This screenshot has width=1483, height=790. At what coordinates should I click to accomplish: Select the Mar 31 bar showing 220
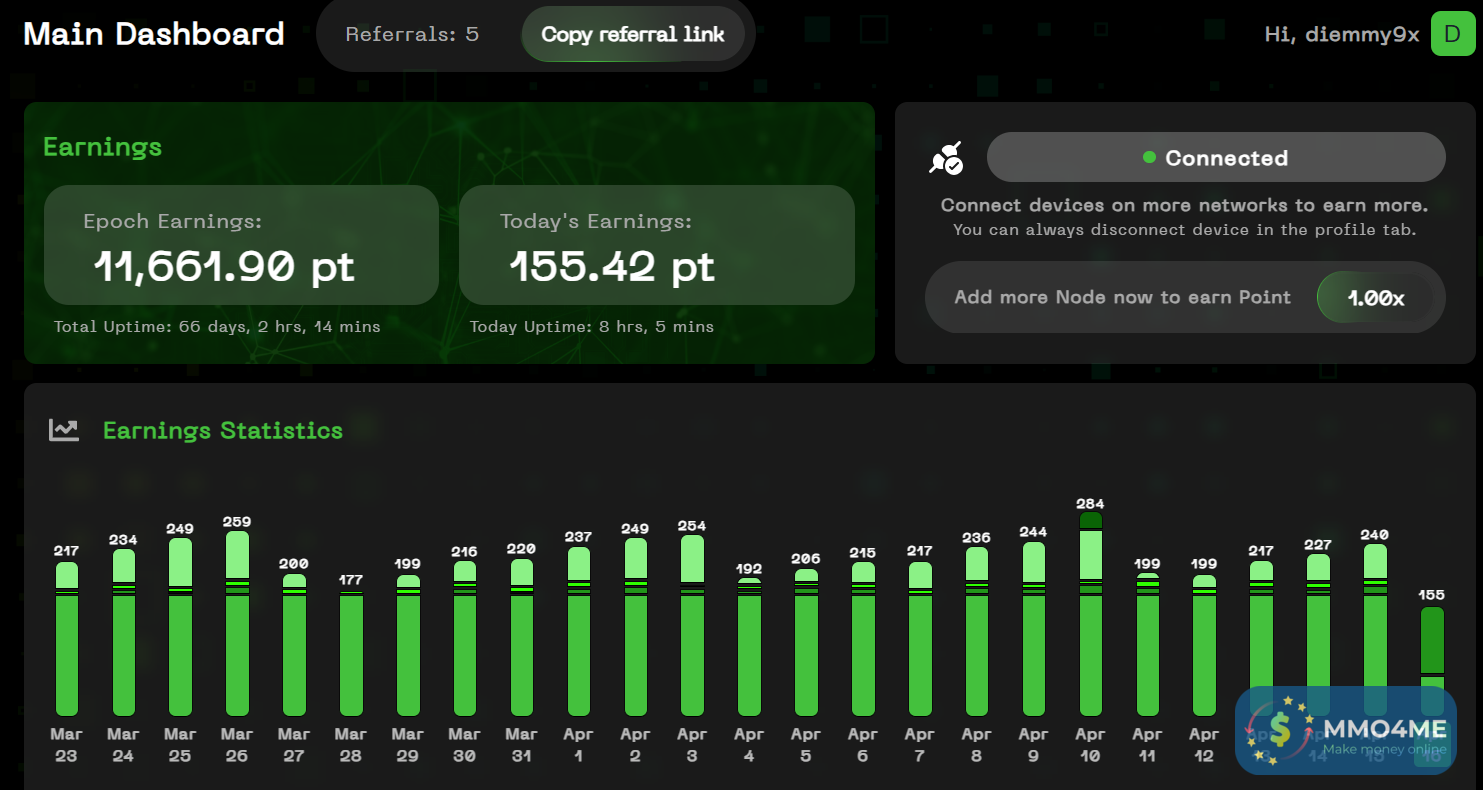point(522,637)
